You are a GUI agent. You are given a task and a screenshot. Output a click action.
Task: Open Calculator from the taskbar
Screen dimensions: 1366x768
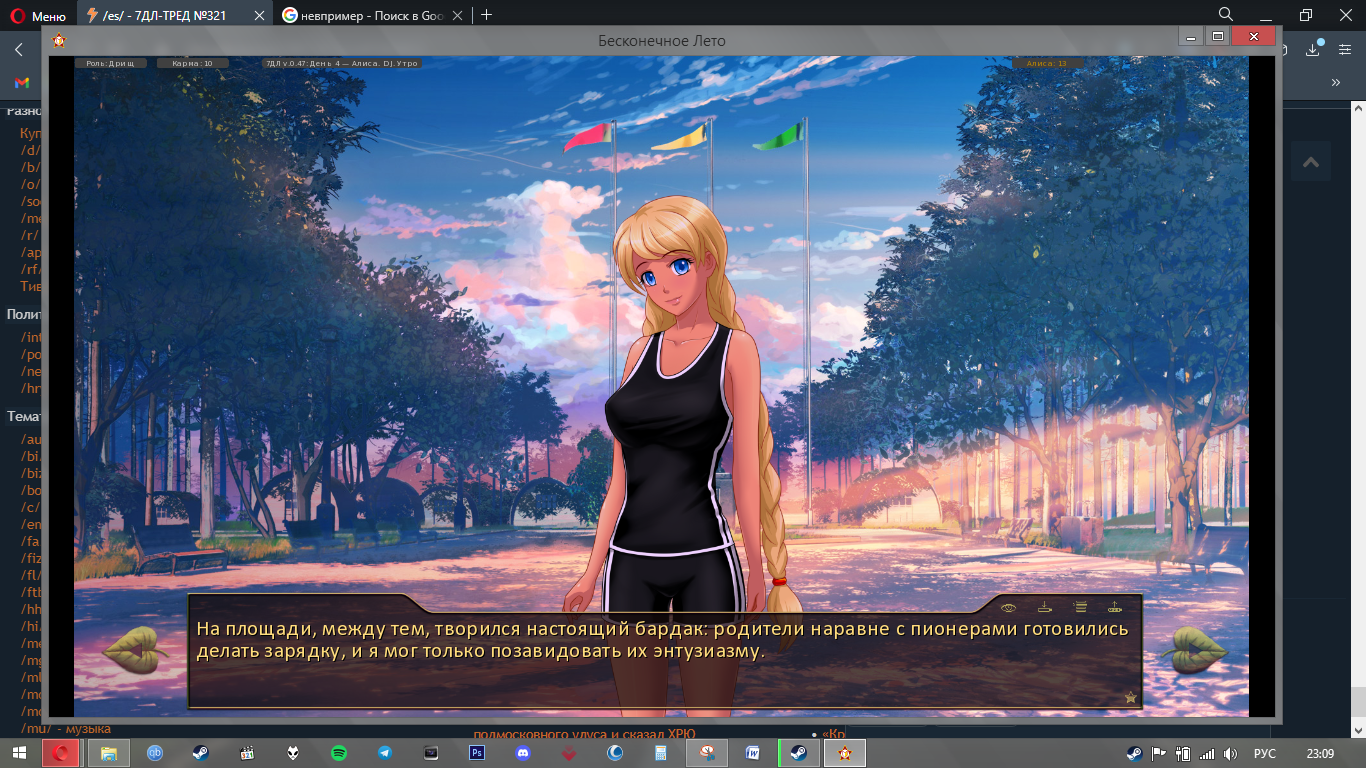(x=661, y=753)
